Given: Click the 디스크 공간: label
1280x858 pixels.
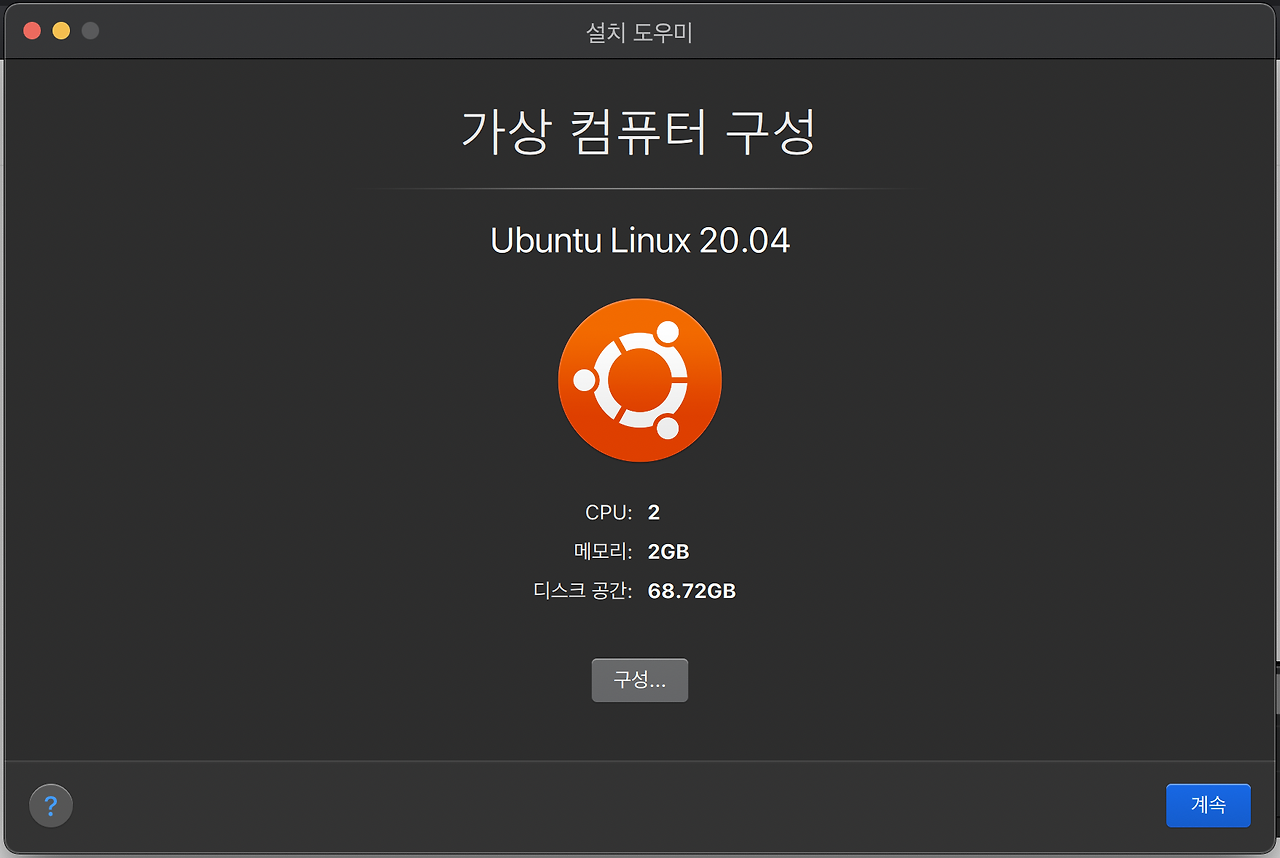Looking at the screenshot, I should (x=583, y=591).
